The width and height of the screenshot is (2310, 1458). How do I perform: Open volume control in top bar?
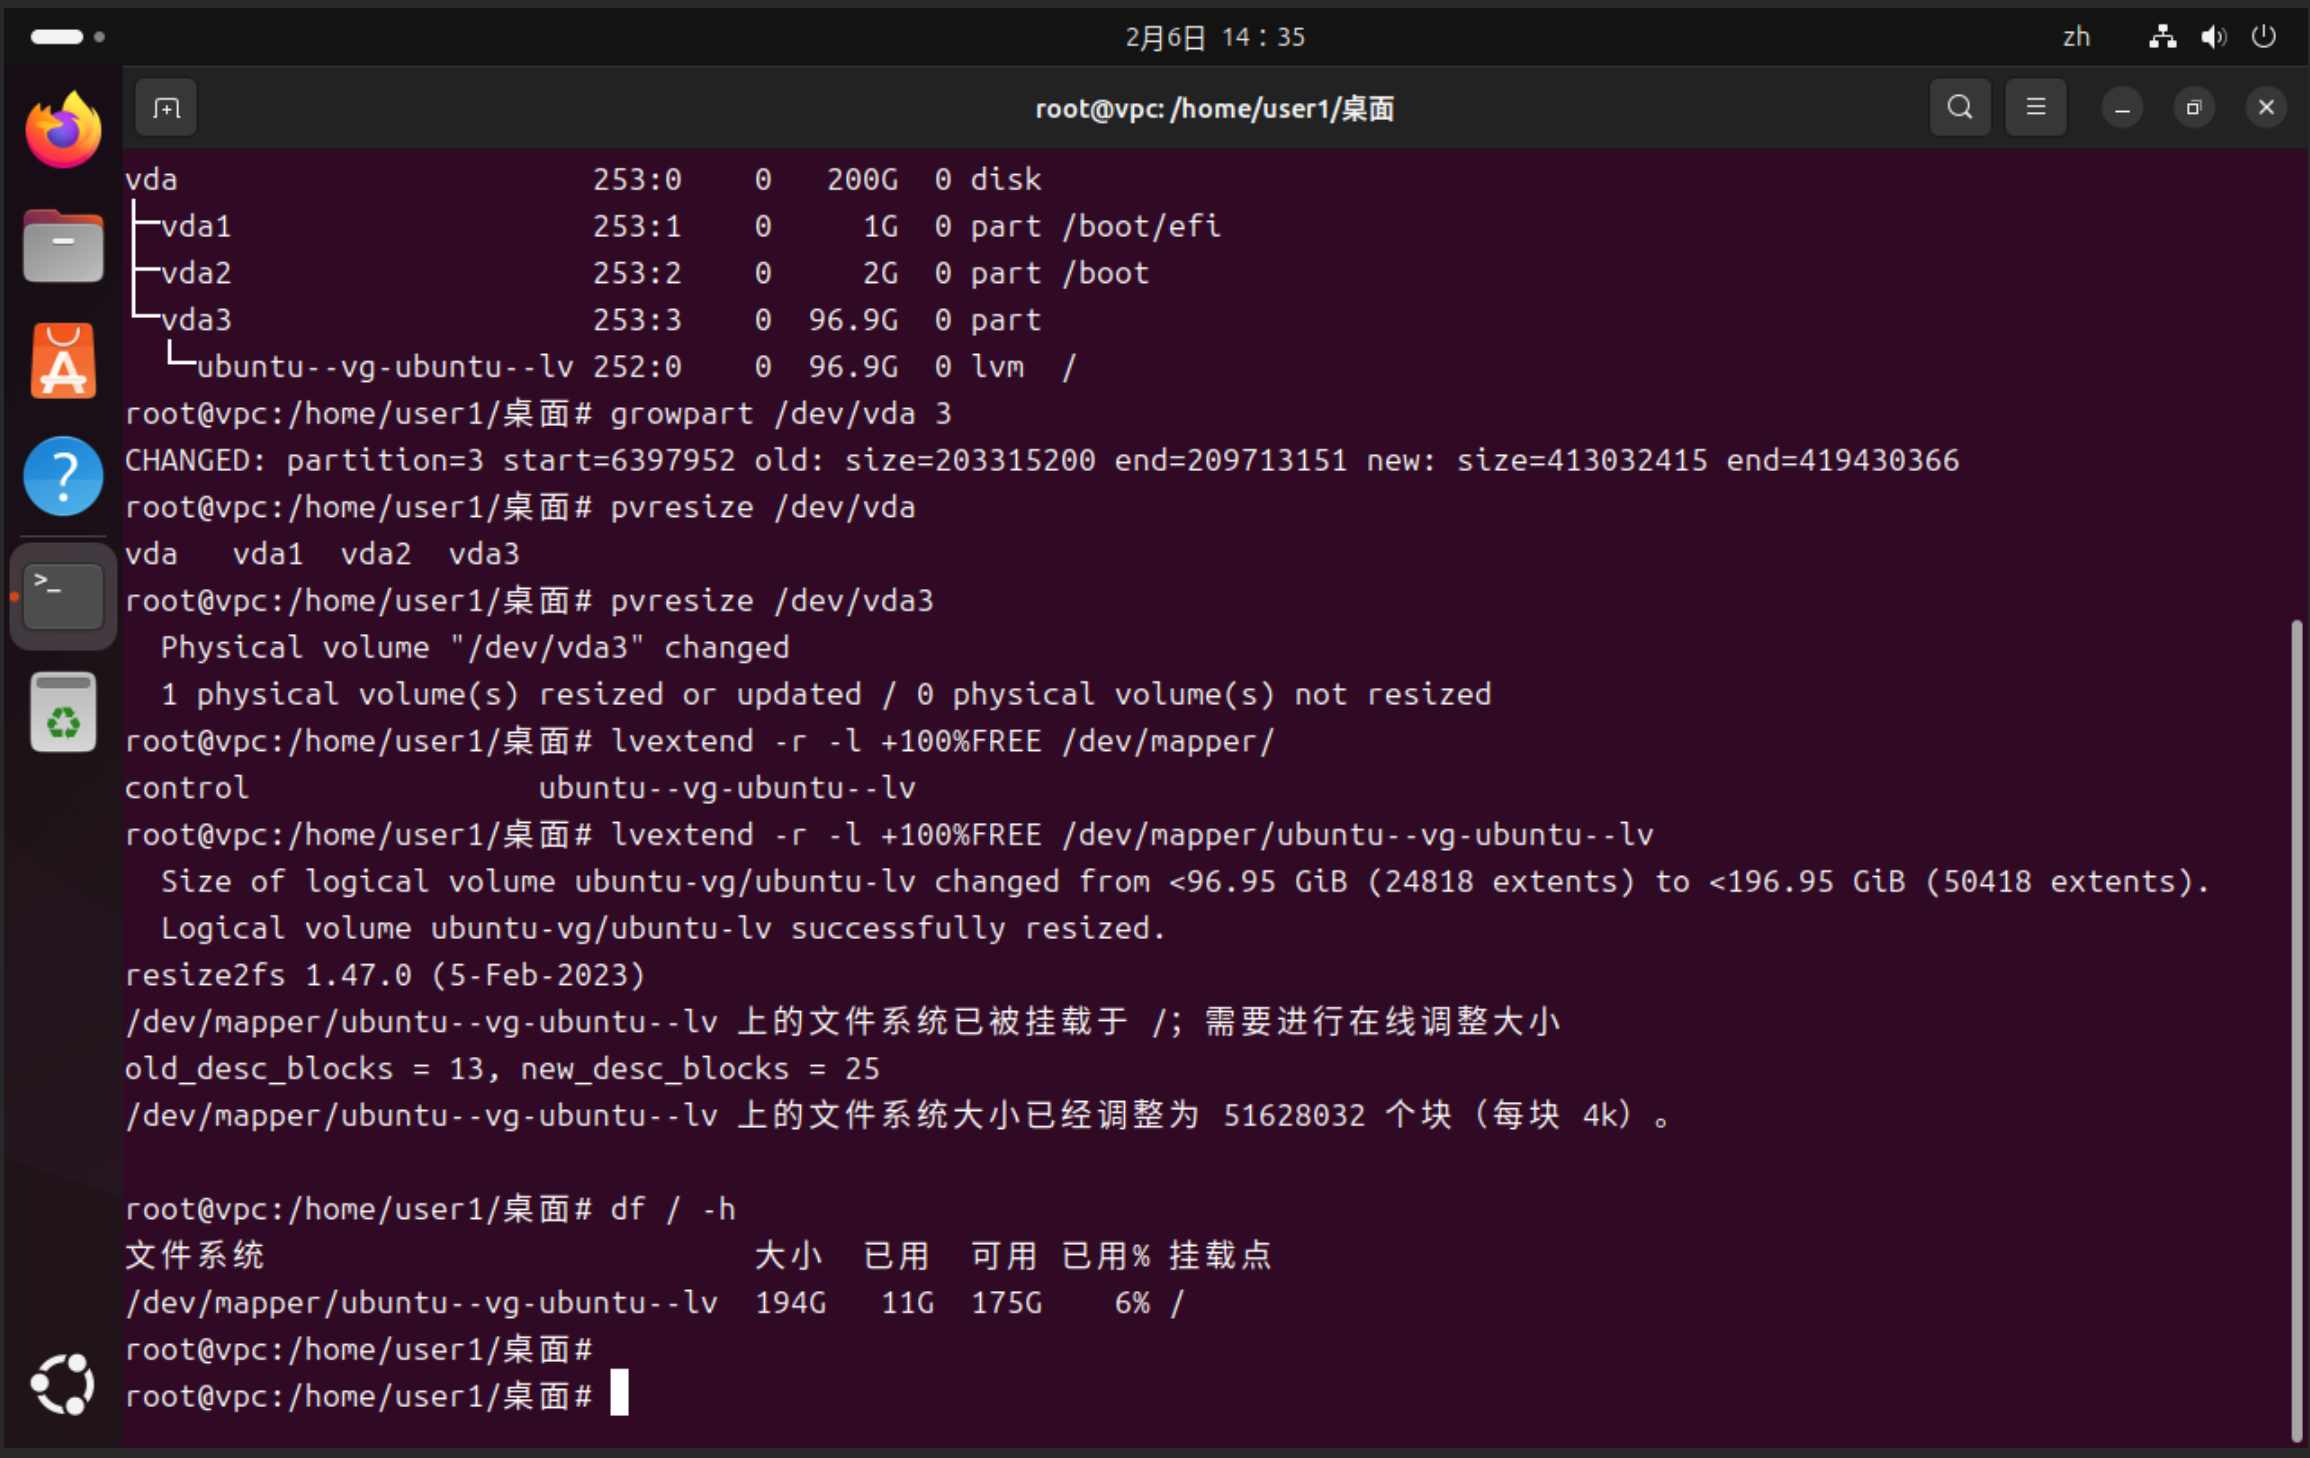click(x=2212, y=37)
